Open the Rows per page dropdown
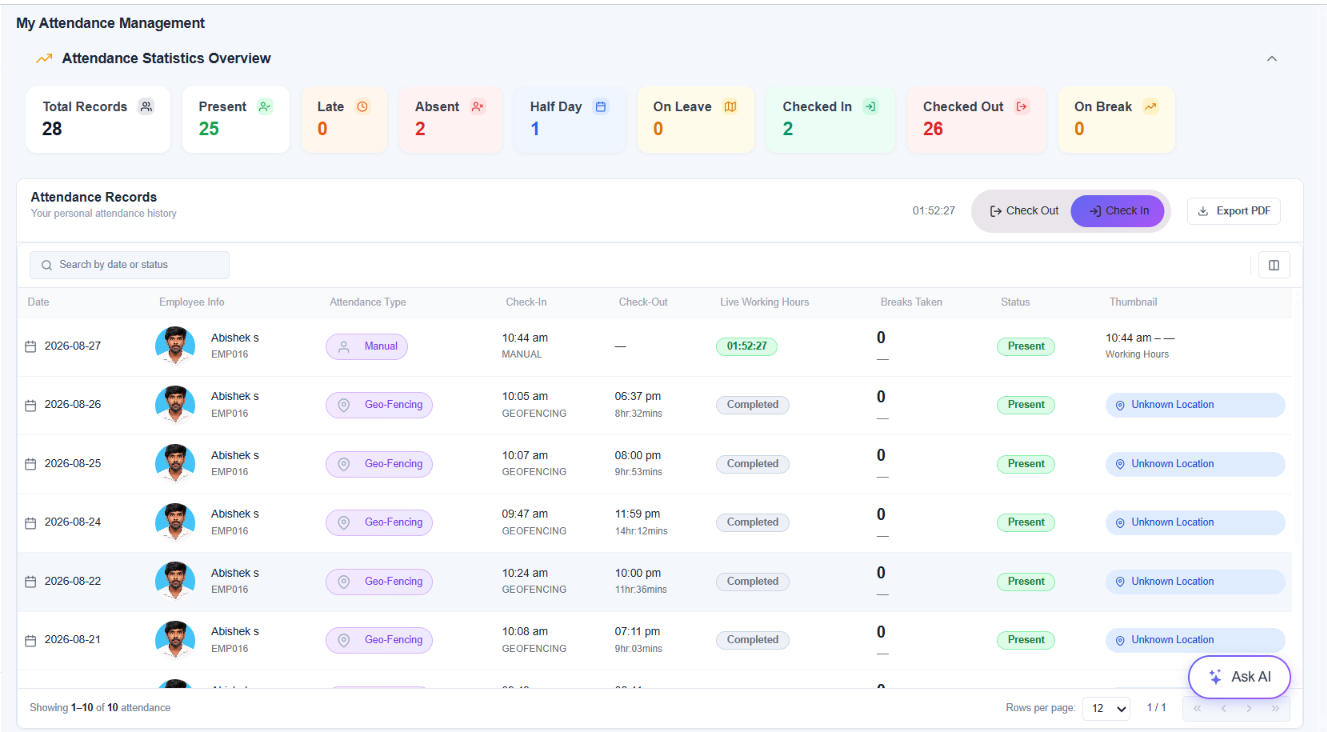The width and height of the screenshot is (1327, 732). tap(1108, 708)
